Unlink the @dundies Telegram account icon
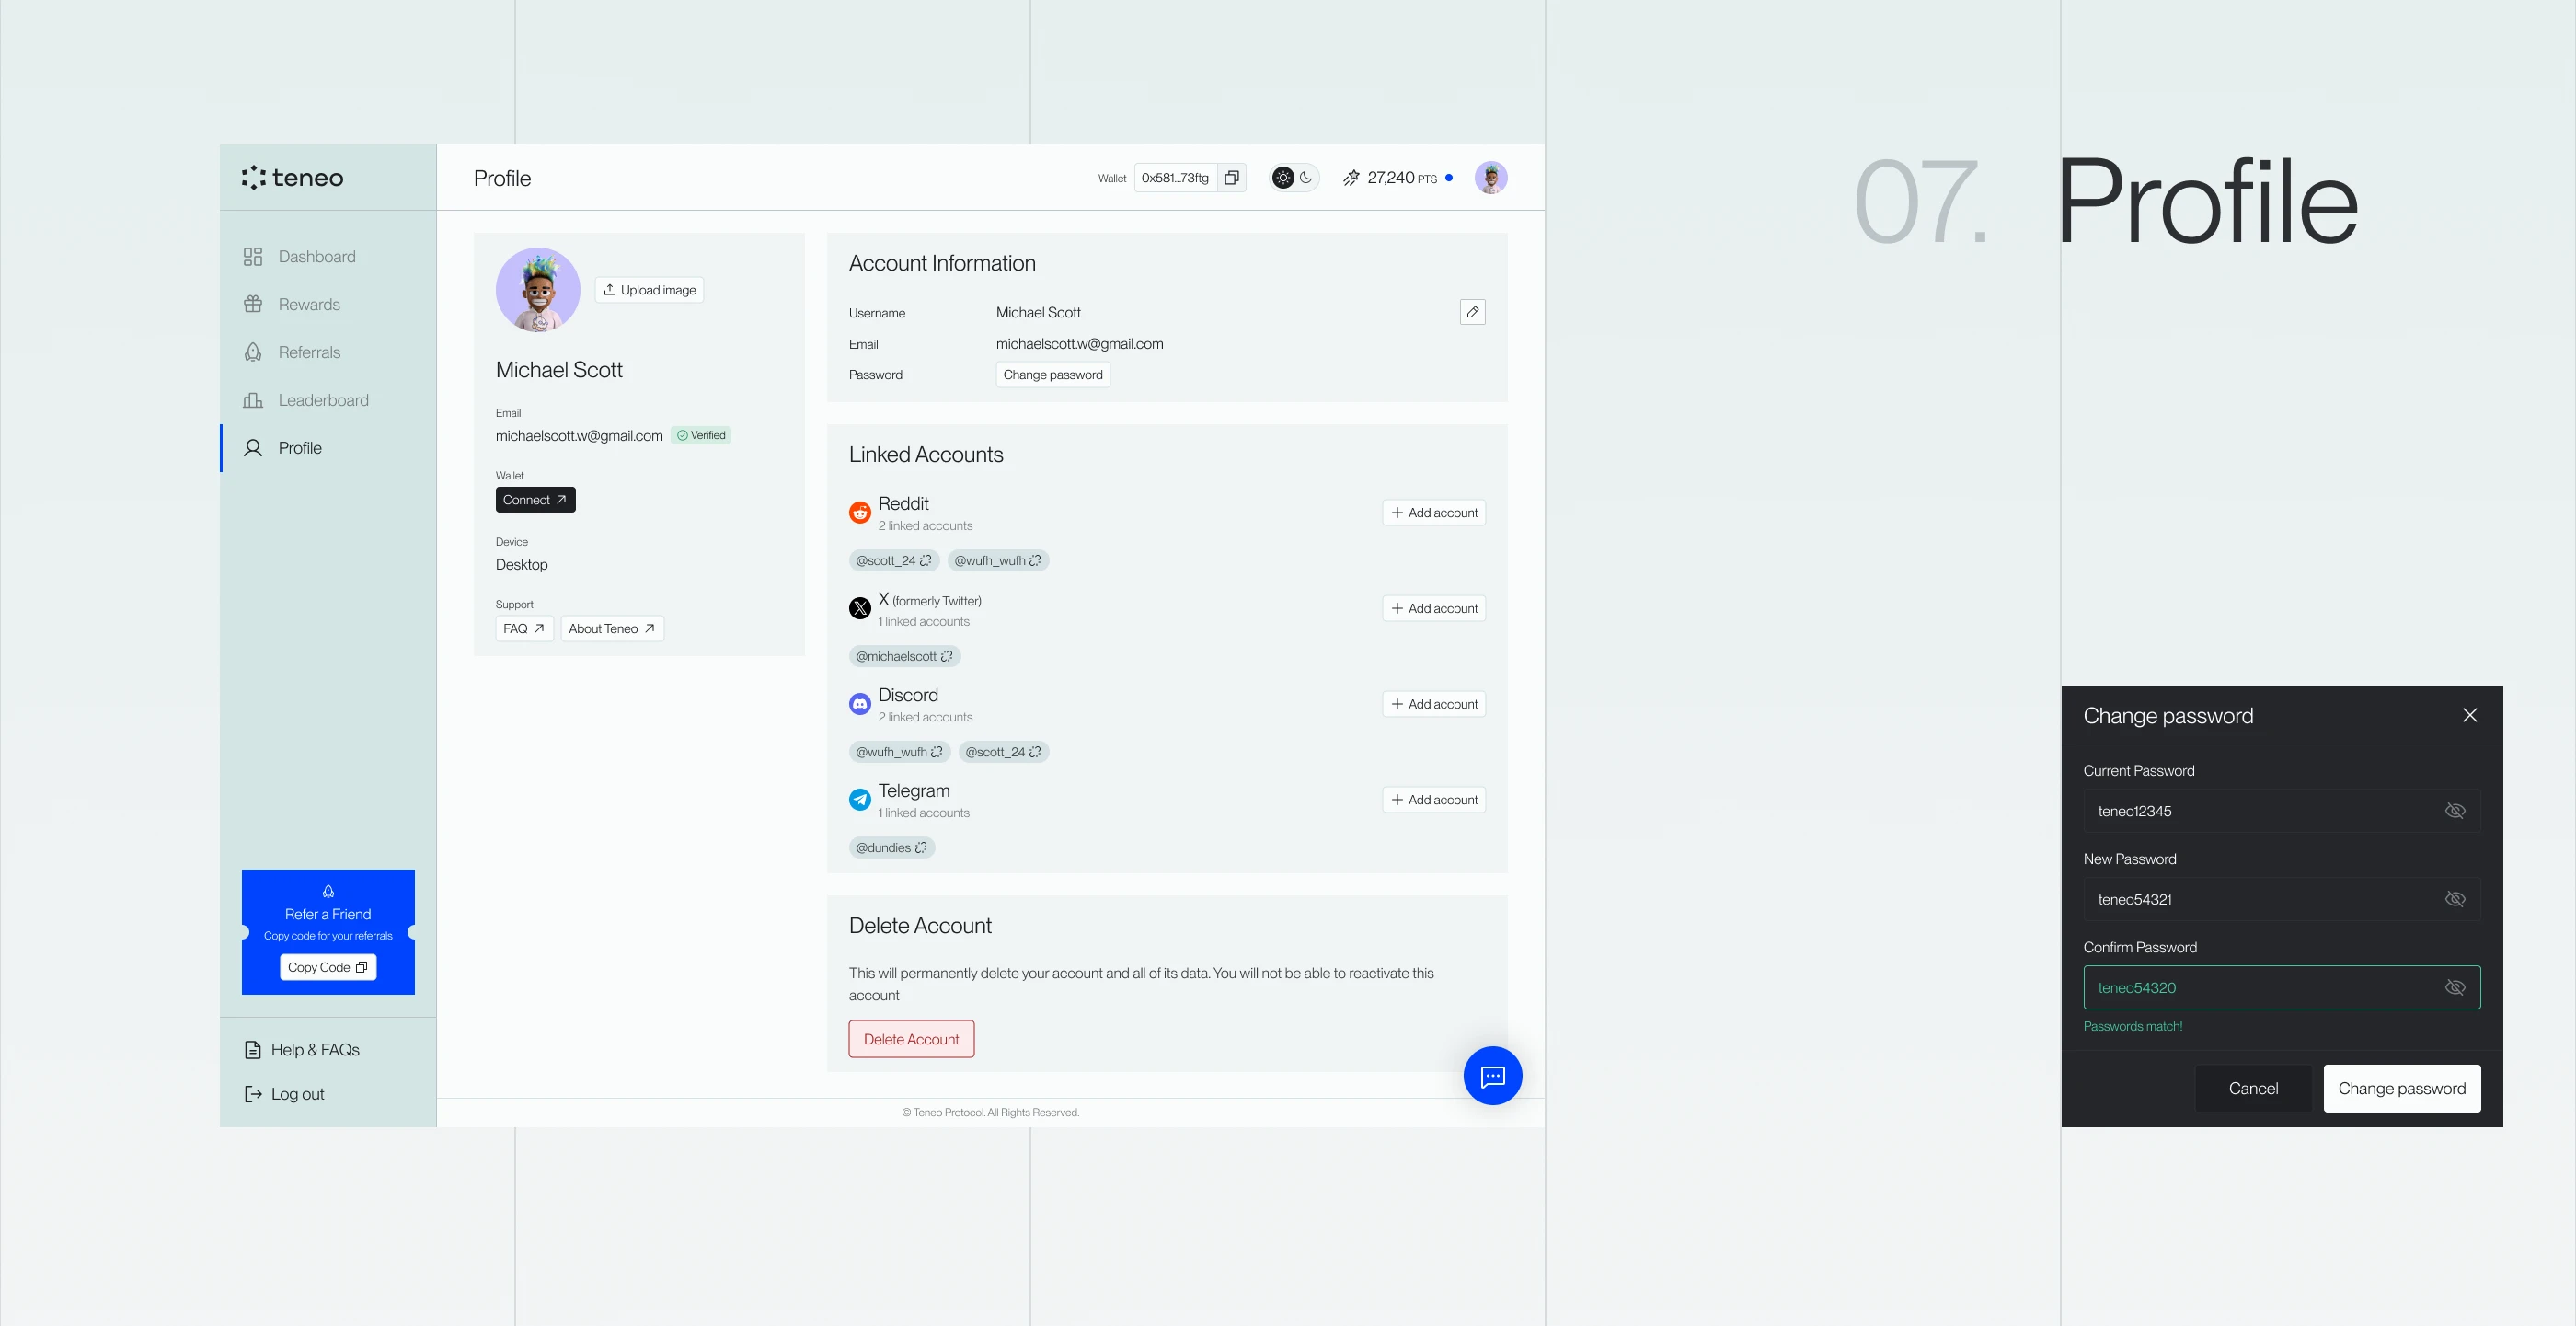The image size is (2576, 1326). click(921, 848)
